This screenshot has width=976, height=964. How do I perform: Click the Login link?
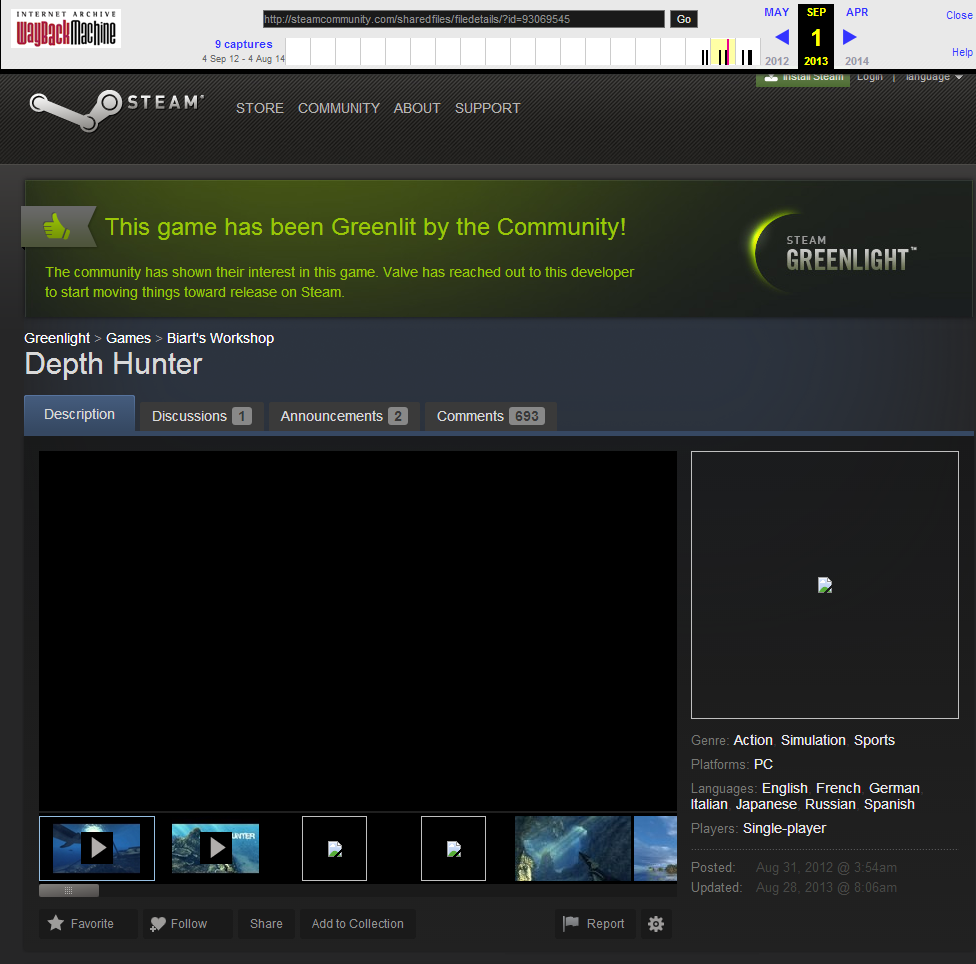coord(870,77)
